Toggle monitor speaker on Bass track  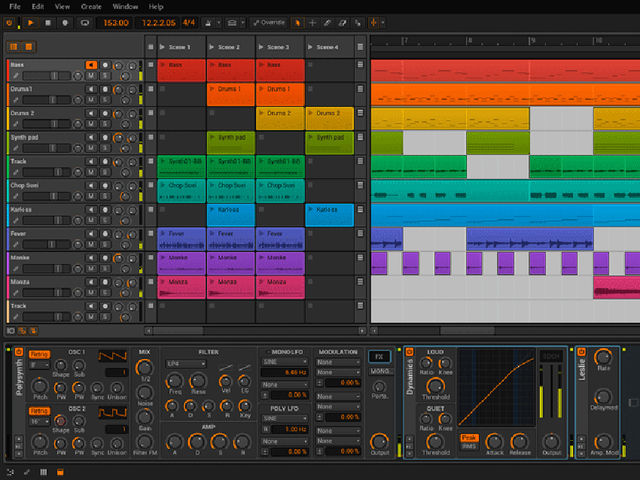(x=91, y=65)
